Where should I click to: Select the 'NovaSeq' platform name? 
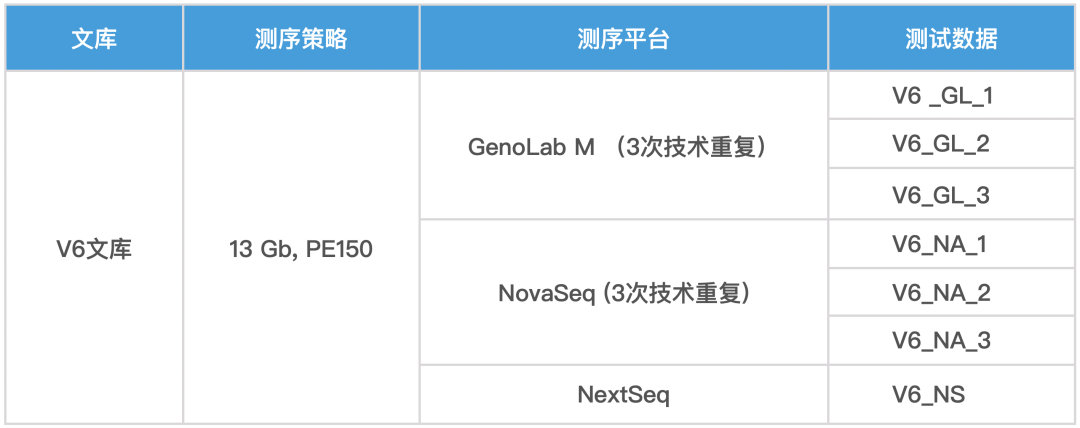539,294
